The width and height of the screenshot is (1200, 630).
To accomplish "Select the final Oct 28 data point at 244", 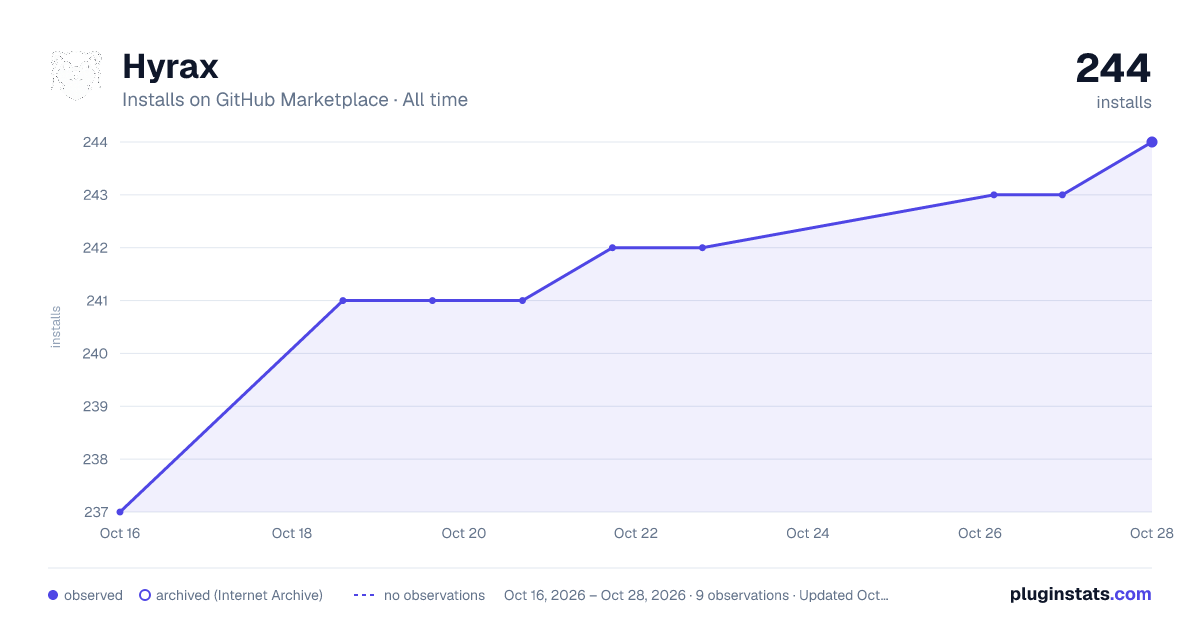I will point(1152,142).
